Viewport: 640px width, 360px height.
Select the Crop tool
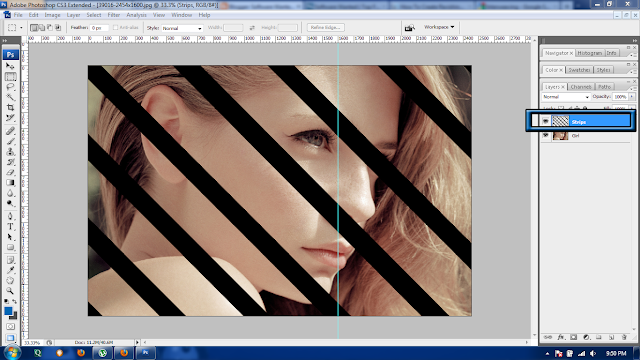click(x=10, y=107)
